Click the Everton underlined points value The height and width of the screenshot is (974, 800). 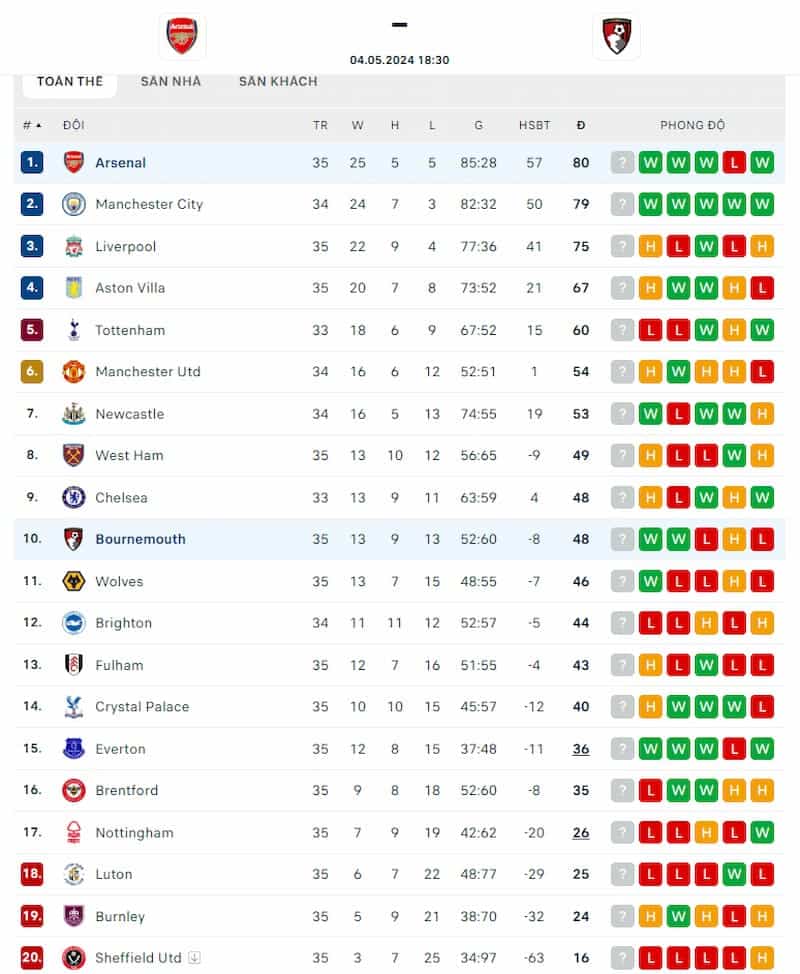581,748
